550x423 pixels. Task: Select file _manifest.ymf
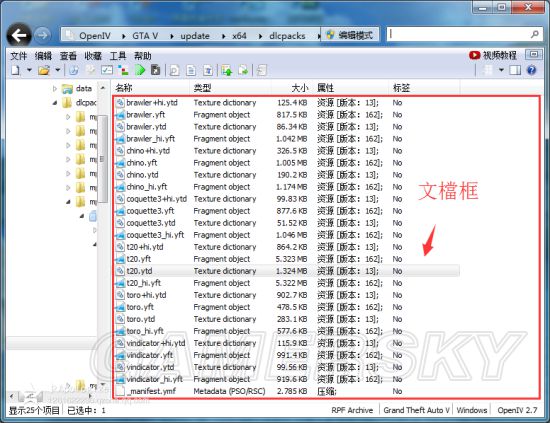[x=151, y=391]
